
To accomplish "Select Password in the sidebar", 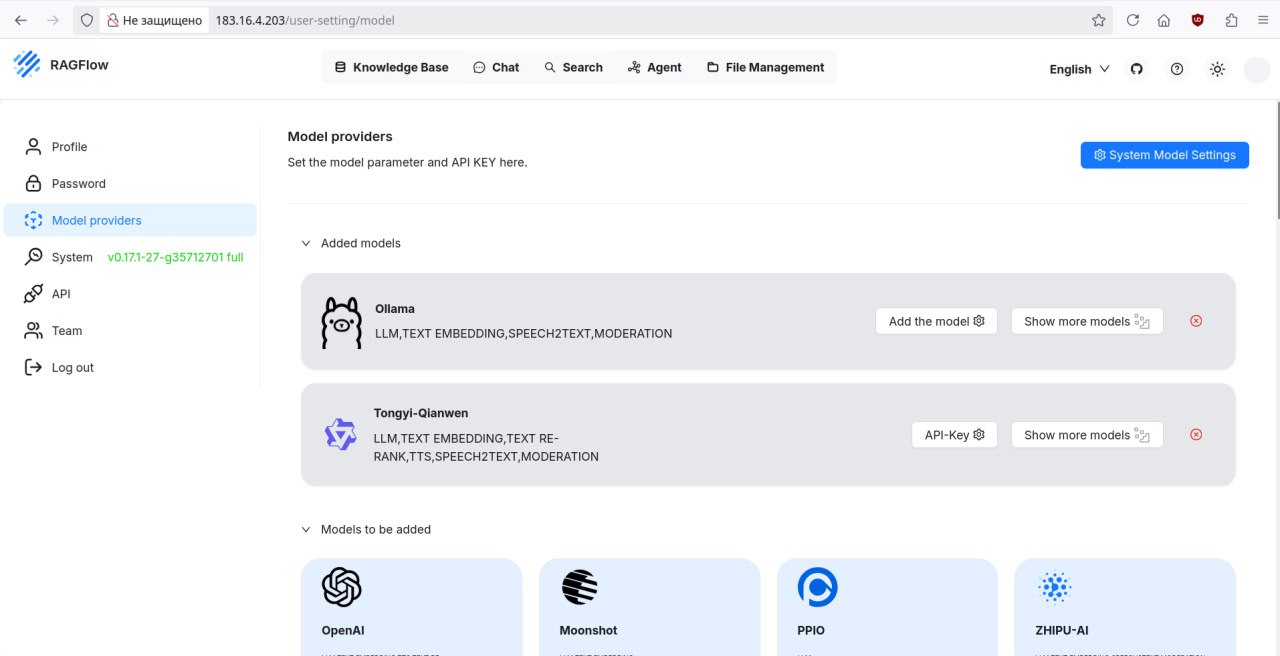I will coord(130,184).
